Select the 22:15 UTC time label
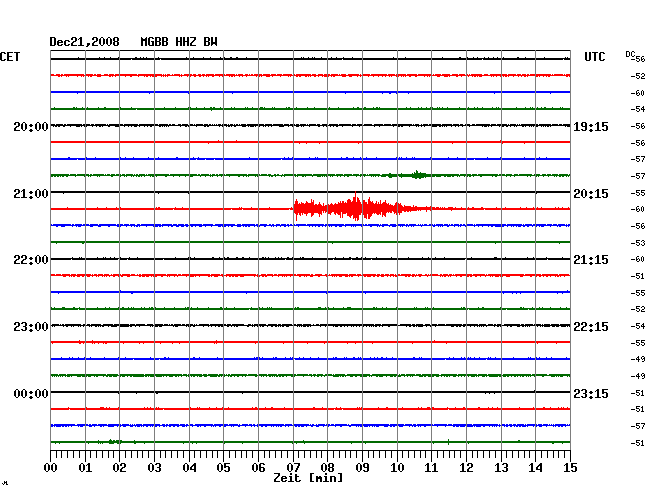The image size is (650, 494). pyautogui.click(x=591, y=327)
